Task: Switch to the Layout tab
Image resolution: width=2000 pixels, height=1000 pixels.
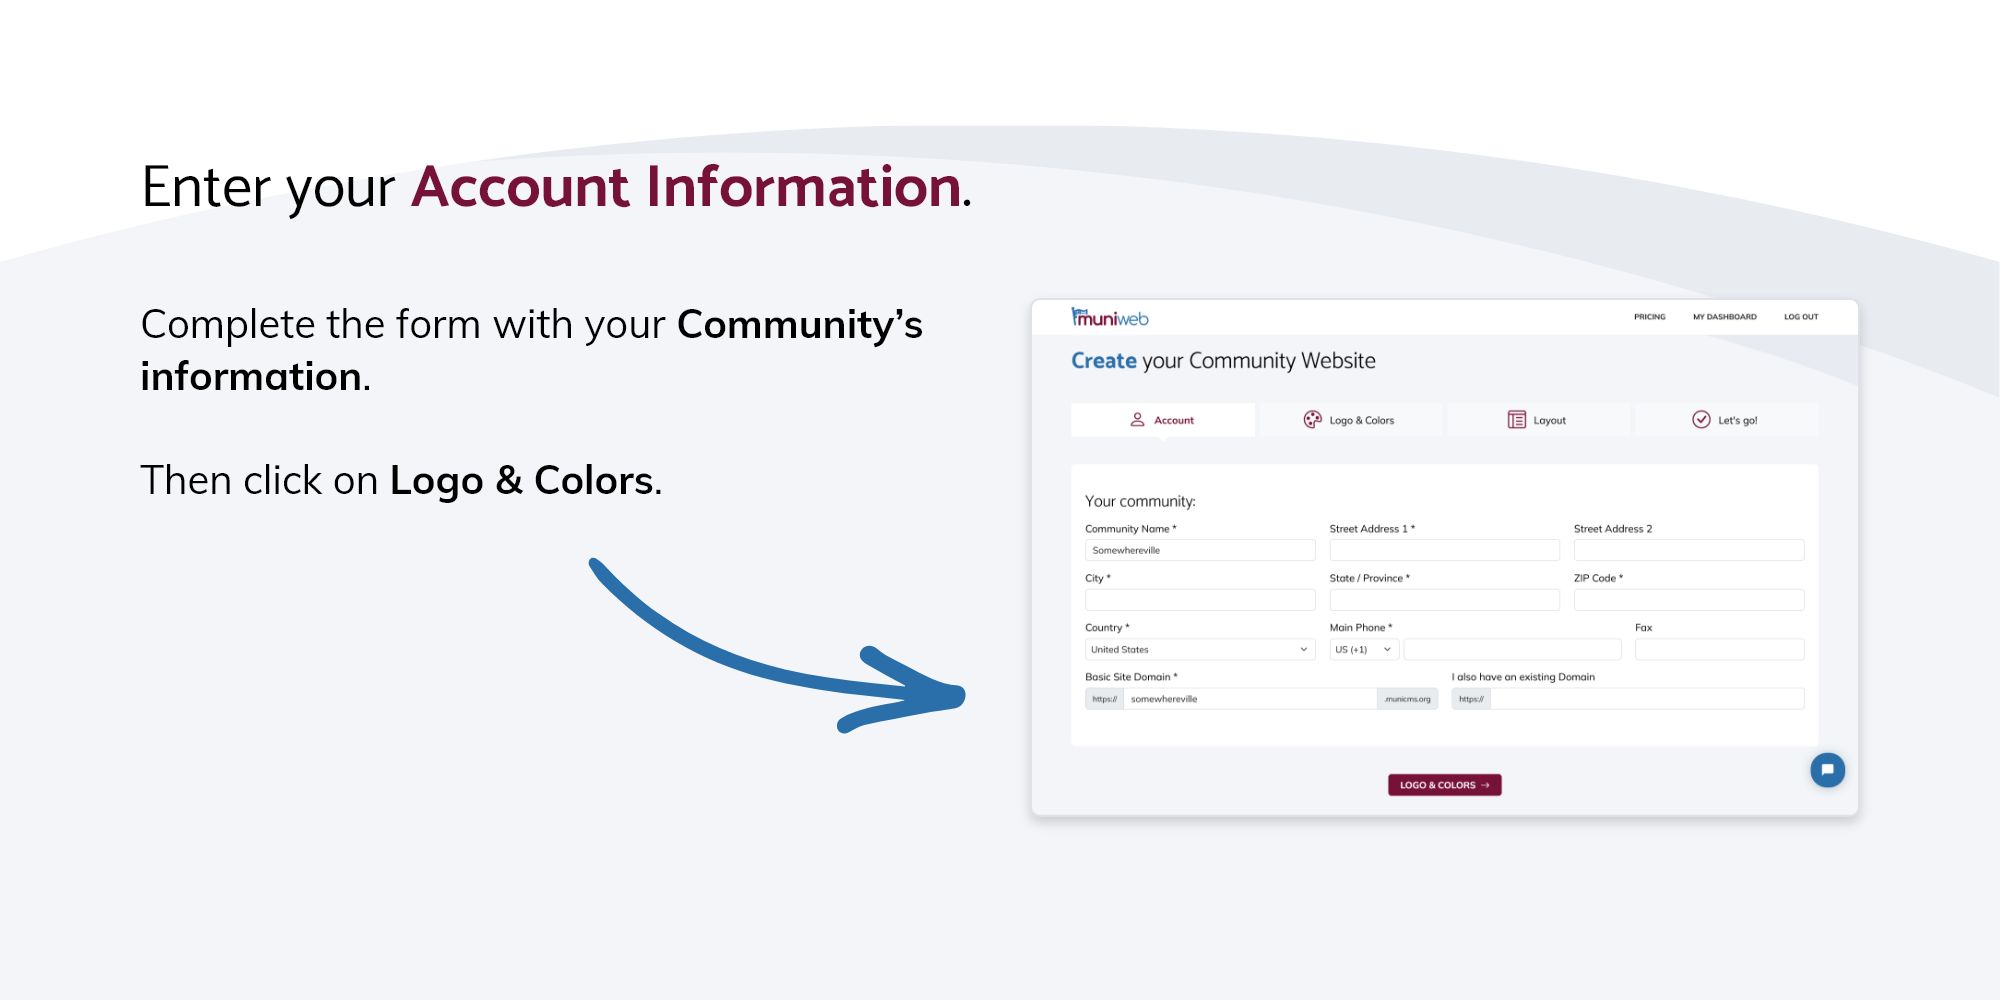Action: [x=1538, y=420]
